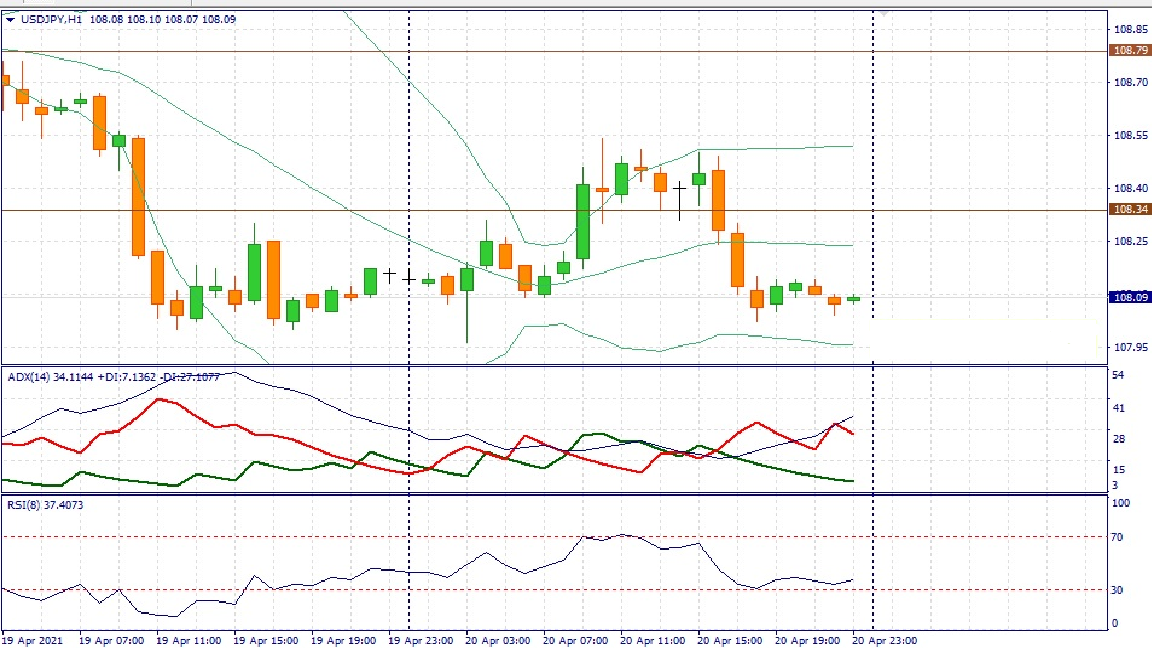Click the 19 Apr 15:00 time axis label
The width and height of the screenshot is (1152, 648).
click(x=265, y=640)
